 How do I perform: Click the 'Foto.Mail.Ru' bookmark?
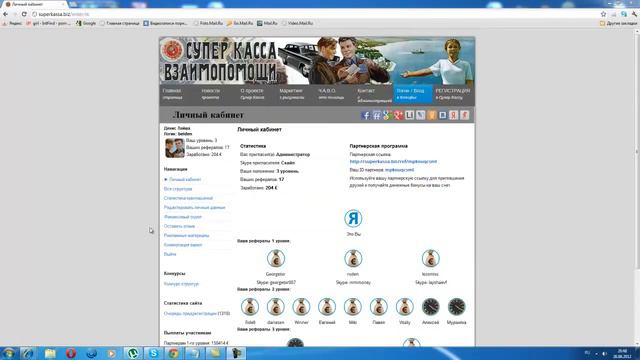208,23
